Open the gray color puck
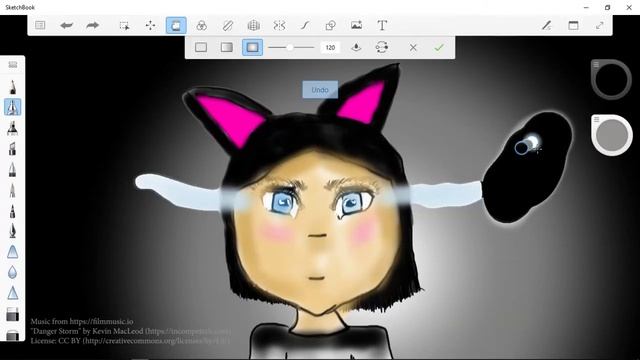 [612, 135]
